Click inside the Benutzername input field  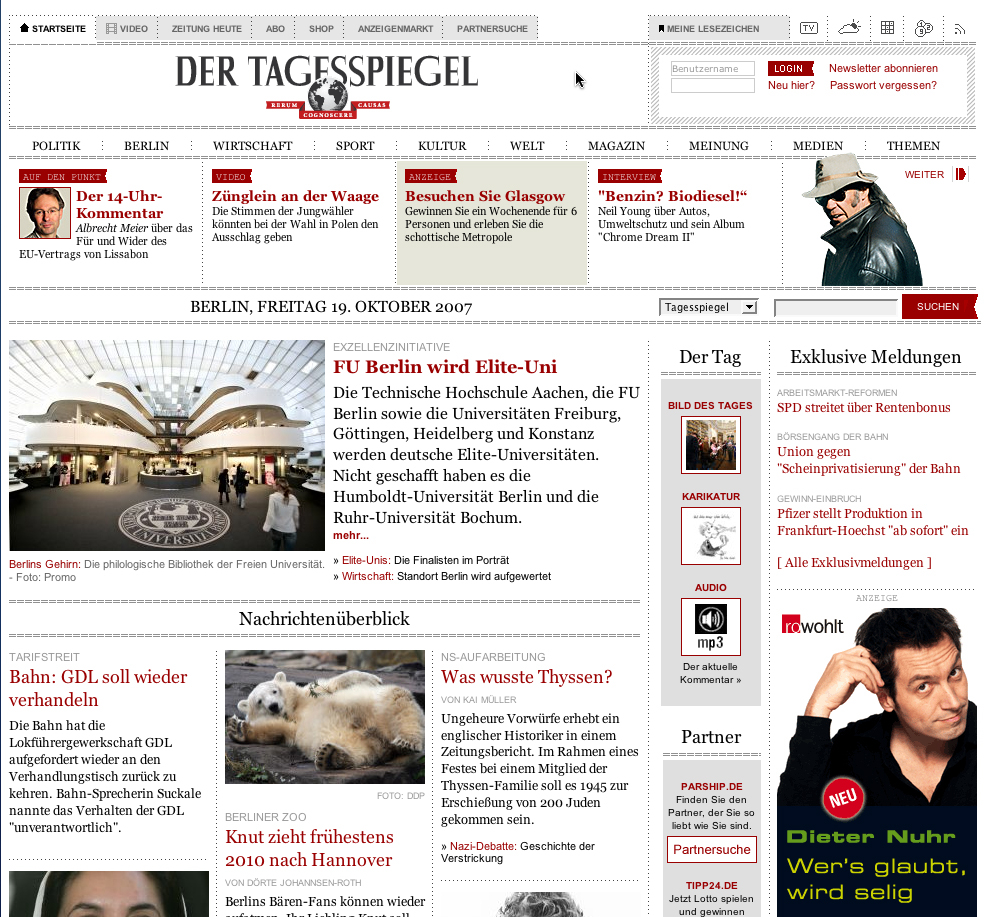[x=712, y=68]
